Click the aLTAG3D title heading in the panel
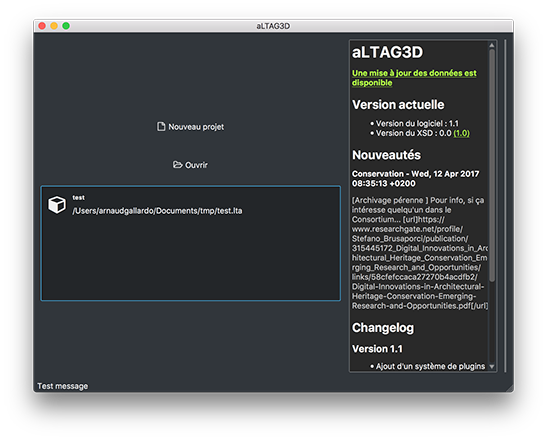547x440 pixels. tap(387, 52)
